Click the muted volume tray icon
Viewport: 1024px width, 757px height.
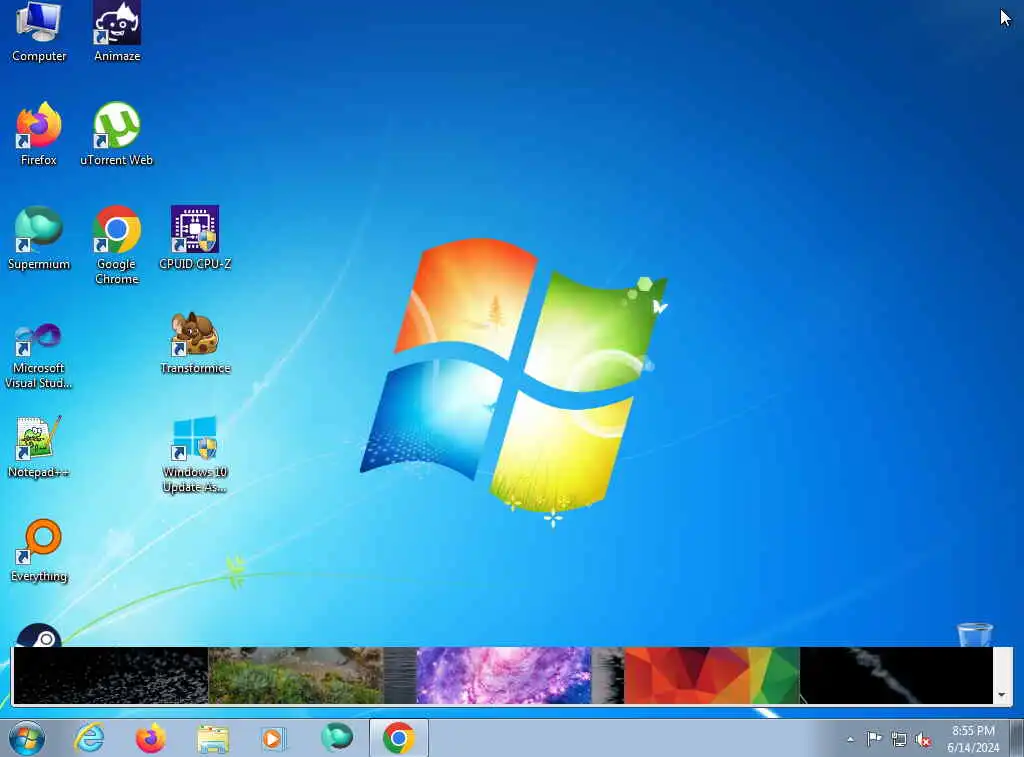[x=923, y=739]
